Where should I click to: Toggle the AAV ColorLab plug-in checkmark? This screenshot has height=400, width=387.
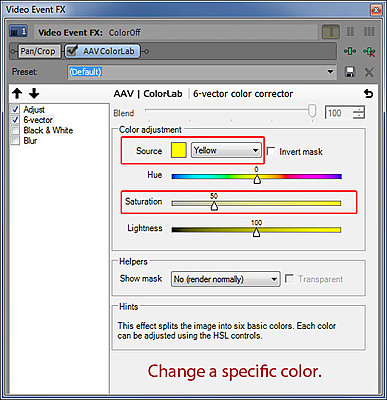pyautogui.click(x=72, y=51)
